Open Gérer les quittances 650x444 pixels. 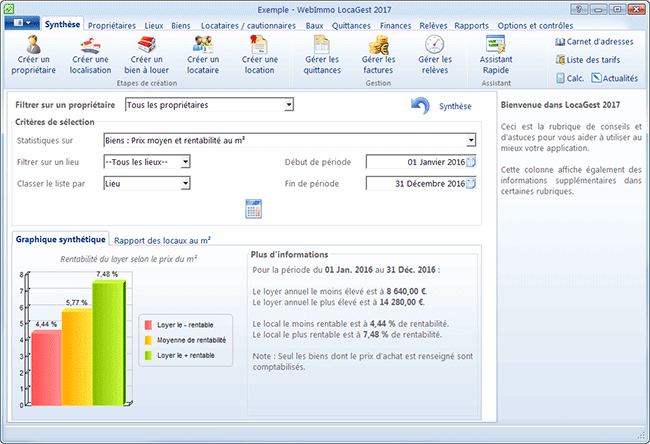[322, 46]
